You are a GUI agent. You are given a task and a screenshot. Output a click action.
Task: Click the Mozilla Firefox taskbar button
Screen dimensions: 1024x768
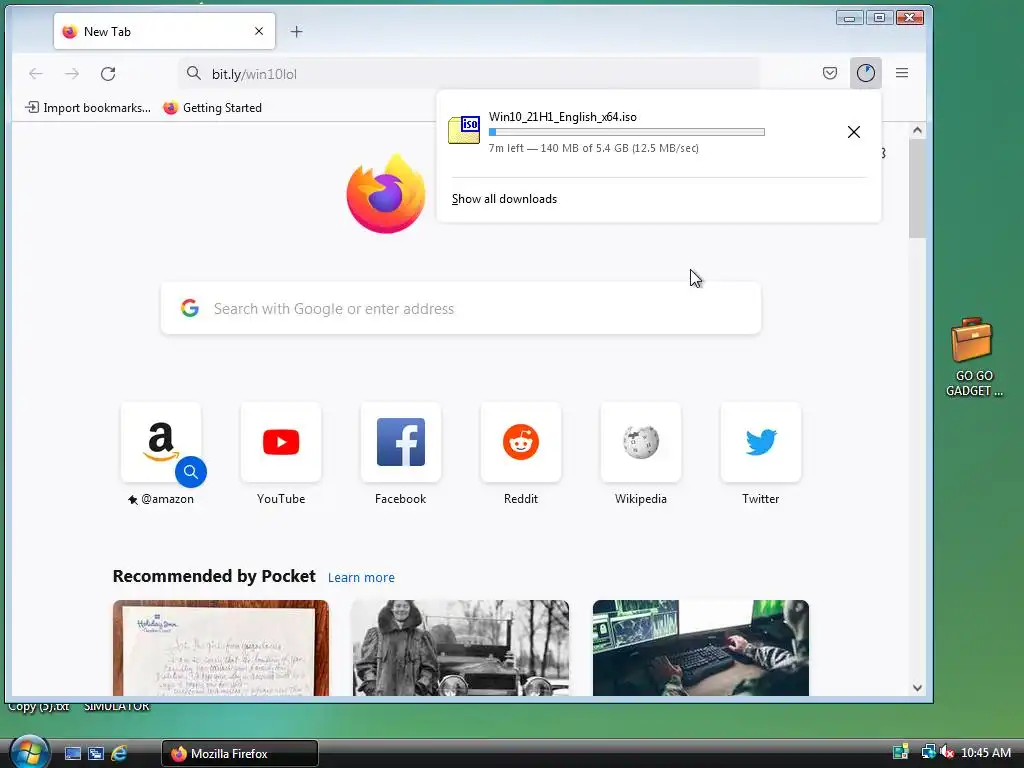tap(240, 754)
